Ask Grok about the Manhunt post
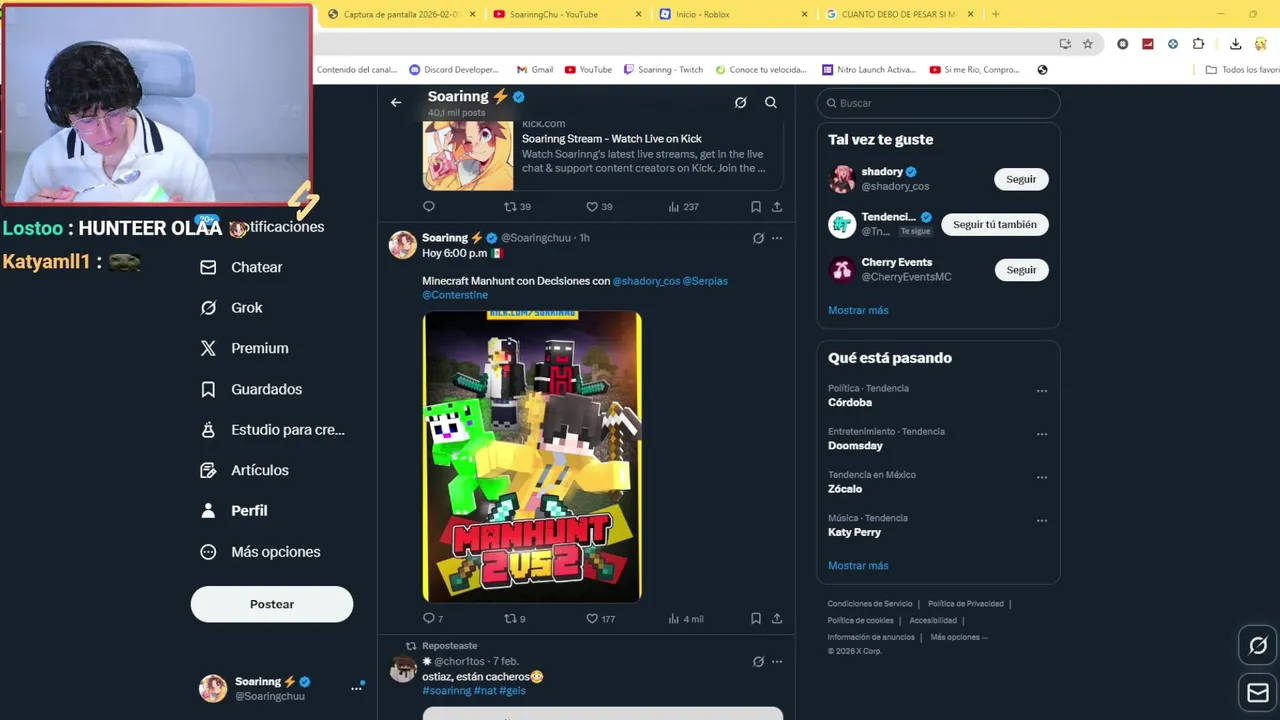Viewport: 1280px width, 720px height. [758, 238]
